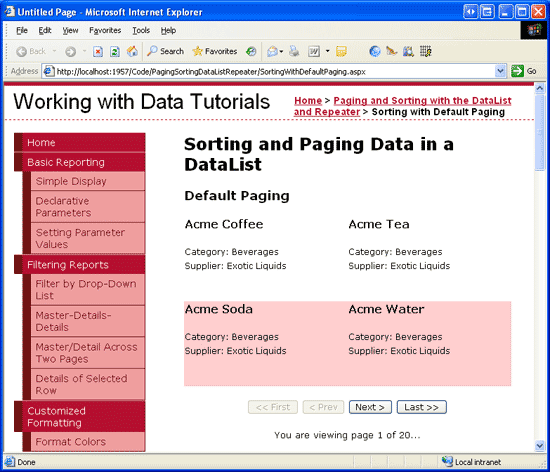The height and width of the screenshot is (472, 550).
Task: Click the Next > paging button
Action: (370, 407)
